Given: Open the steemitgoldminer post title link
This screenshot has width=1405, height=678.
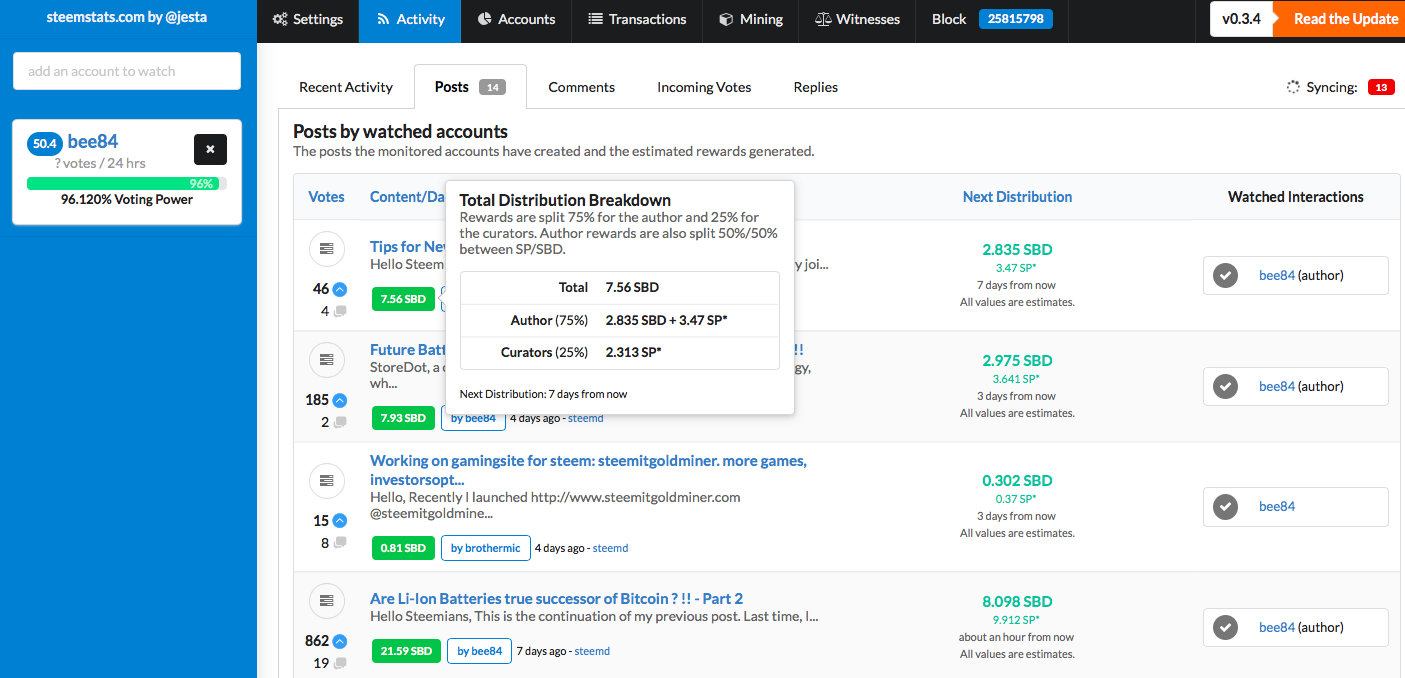Looking at the screenshot, I should coord(588,470).
